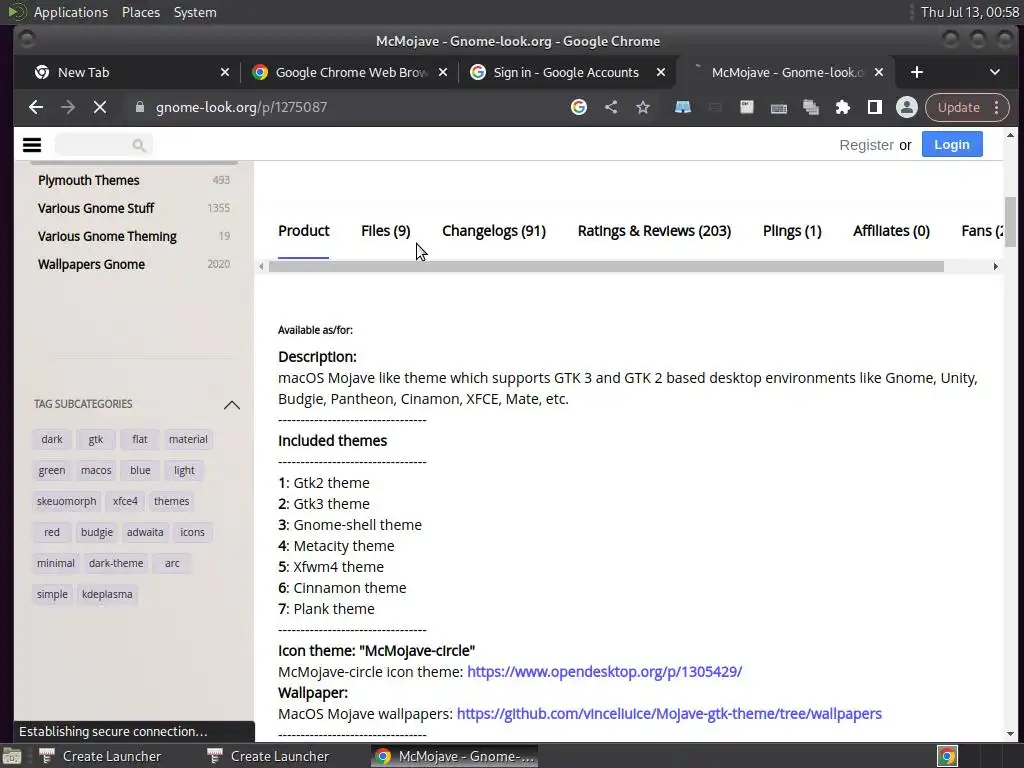The height and width of the screenshot is (768, 1024).
Task: Open the Extensions puzzle menu
Action: (x=842, y=107)
